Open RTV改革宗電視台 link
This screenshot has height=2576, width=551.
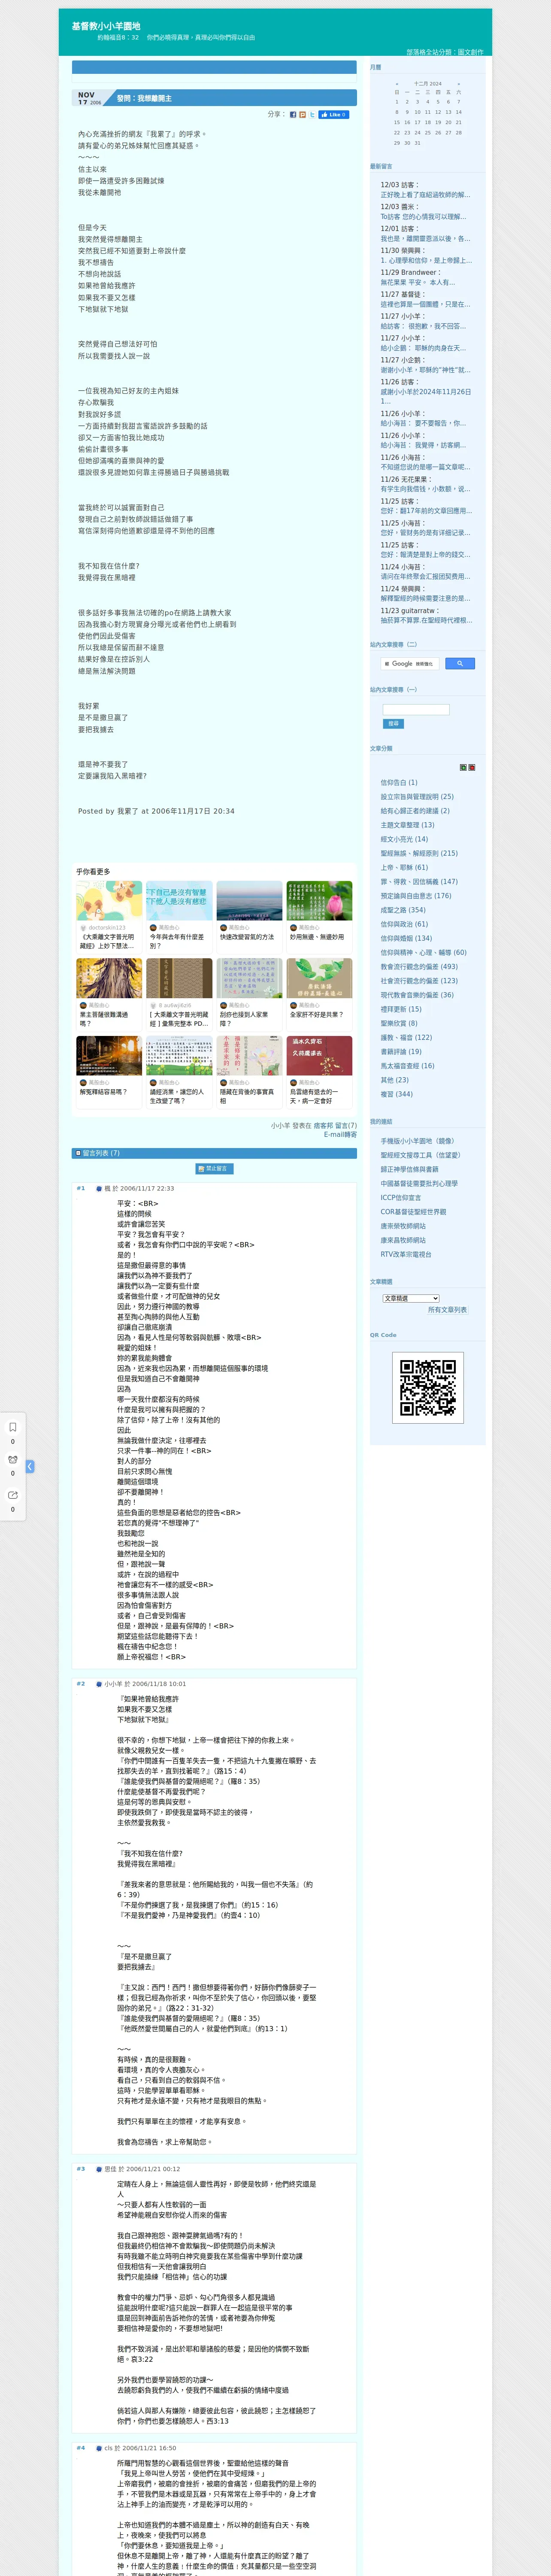(x=406, y=1254)
